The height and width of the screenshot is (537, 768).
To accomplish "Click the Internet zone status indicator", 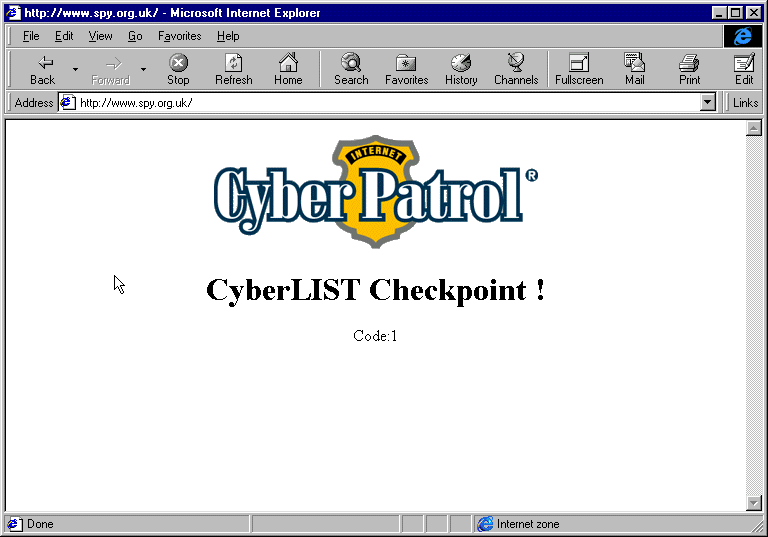I will click(519, 524).
